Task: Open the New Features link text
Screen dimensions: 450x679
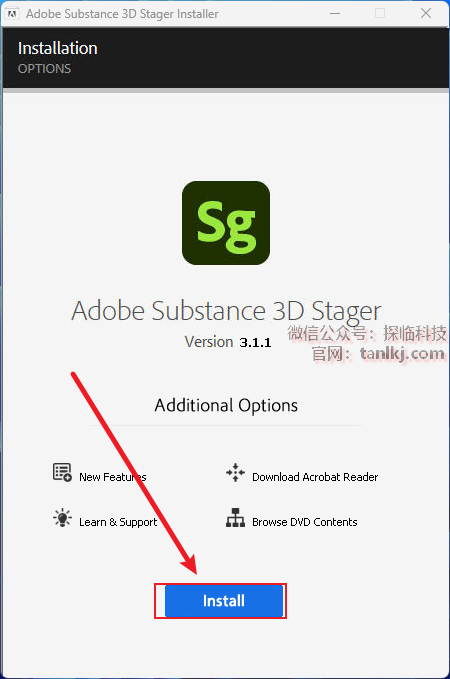Action: point(113,477)
